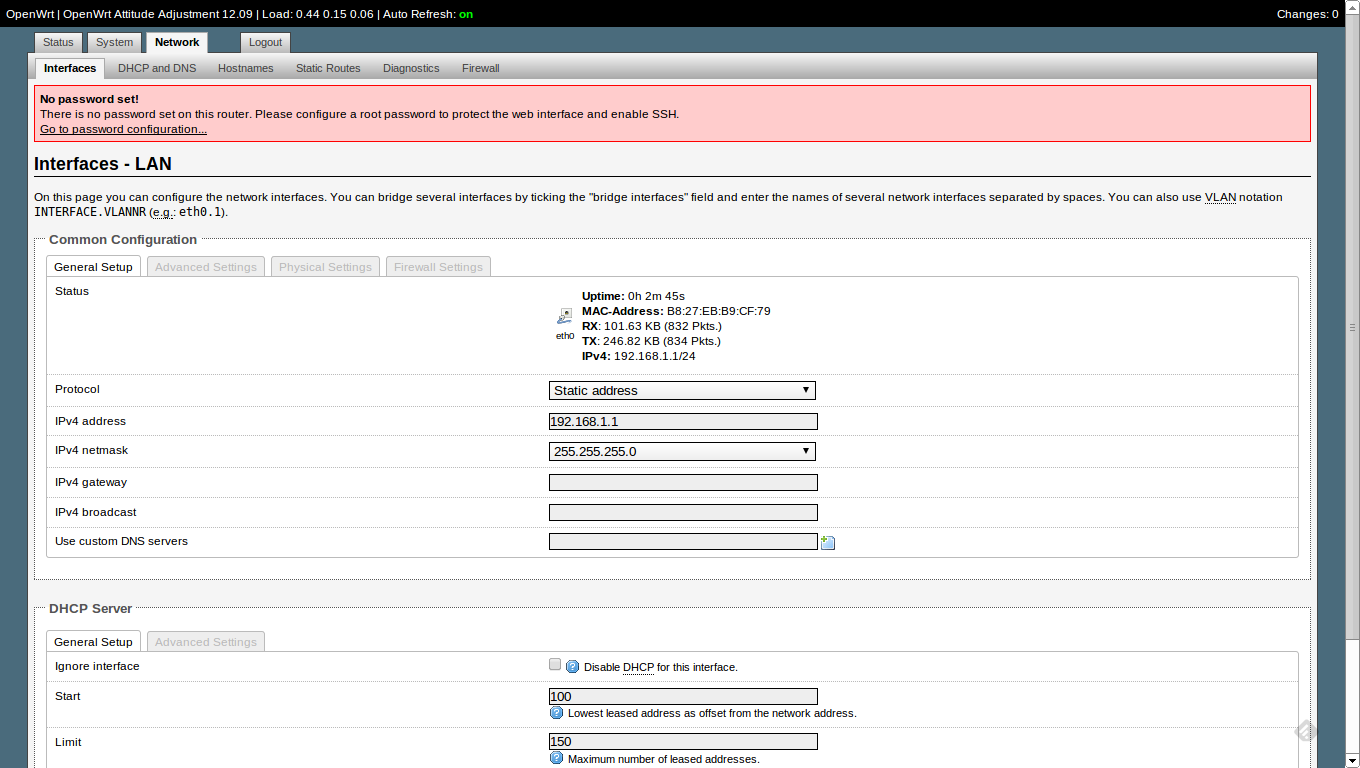Tick the Ignore interface checkbox
Screen dimensions: 1360x768
[555, 664]
